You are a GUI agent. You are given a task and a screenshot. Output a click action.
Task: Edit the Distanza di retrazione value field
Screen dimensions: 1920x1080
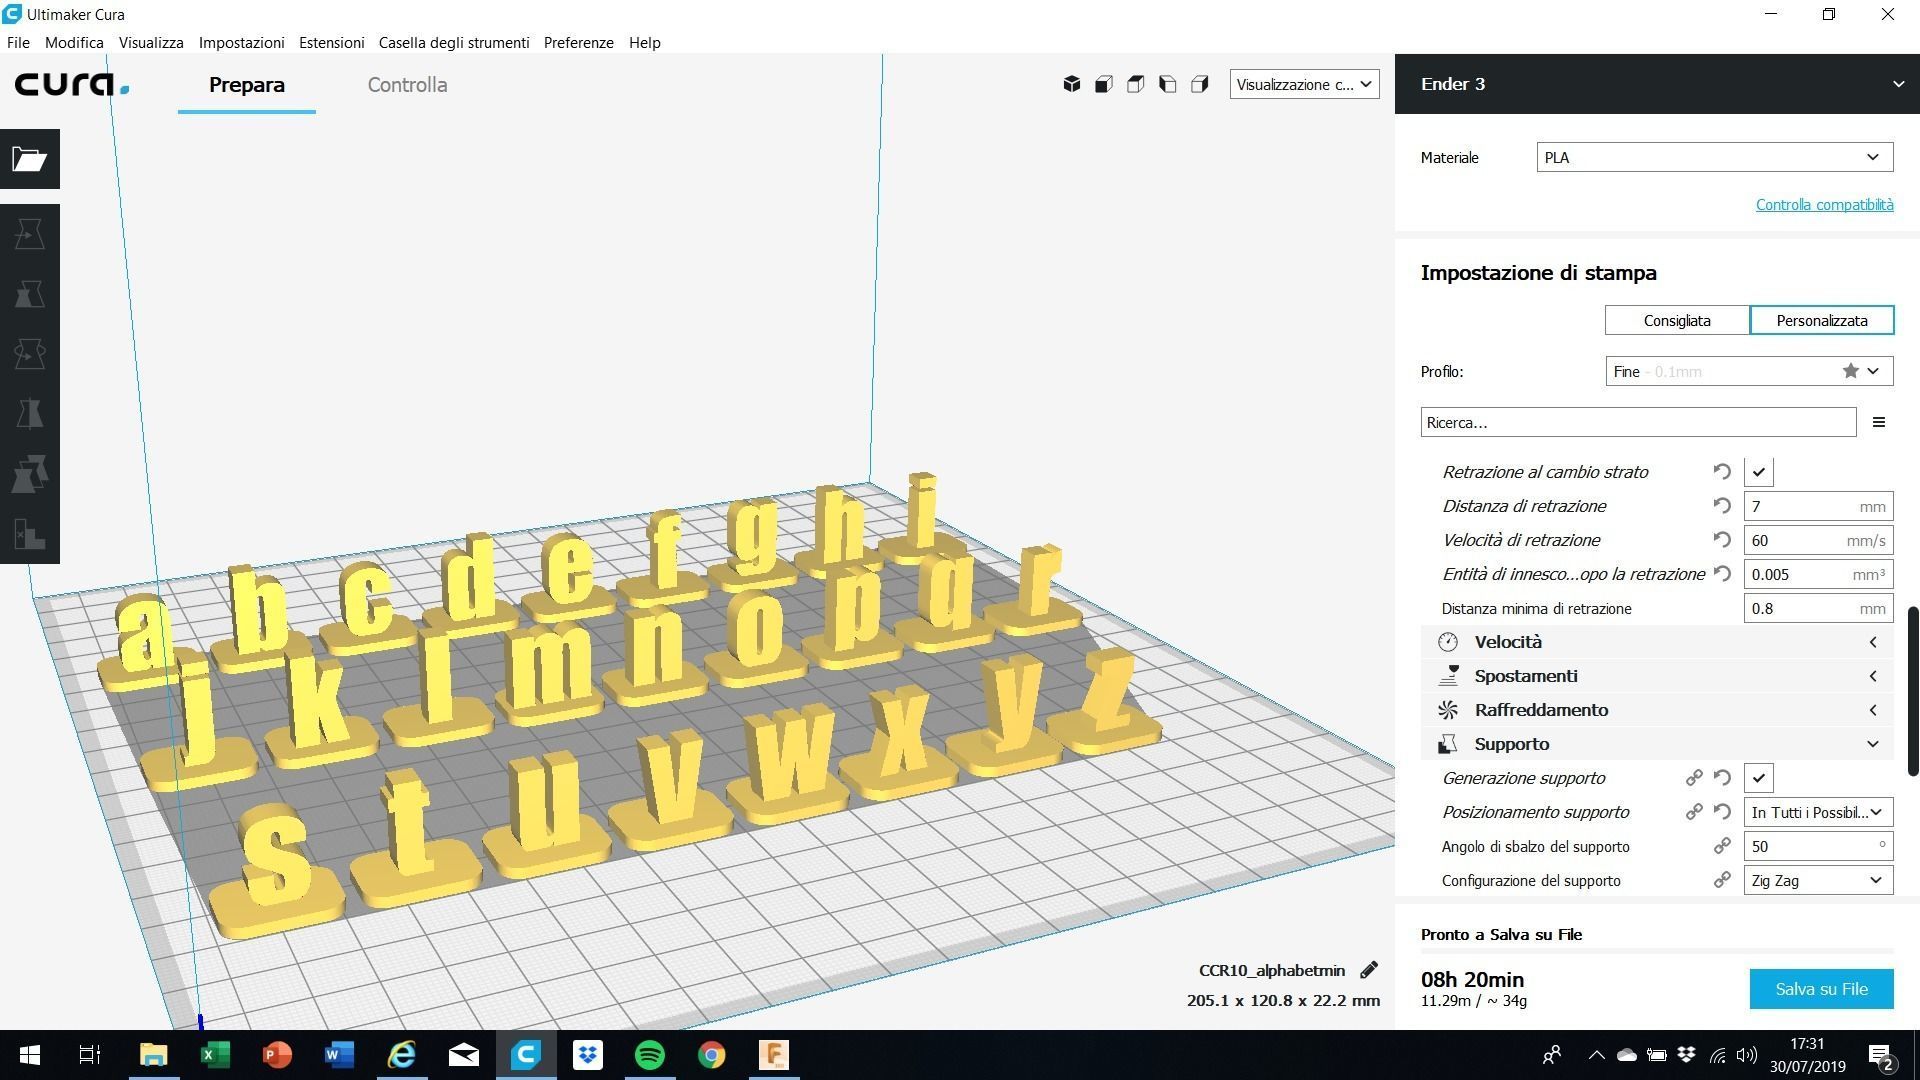(x=1818, y=506)
